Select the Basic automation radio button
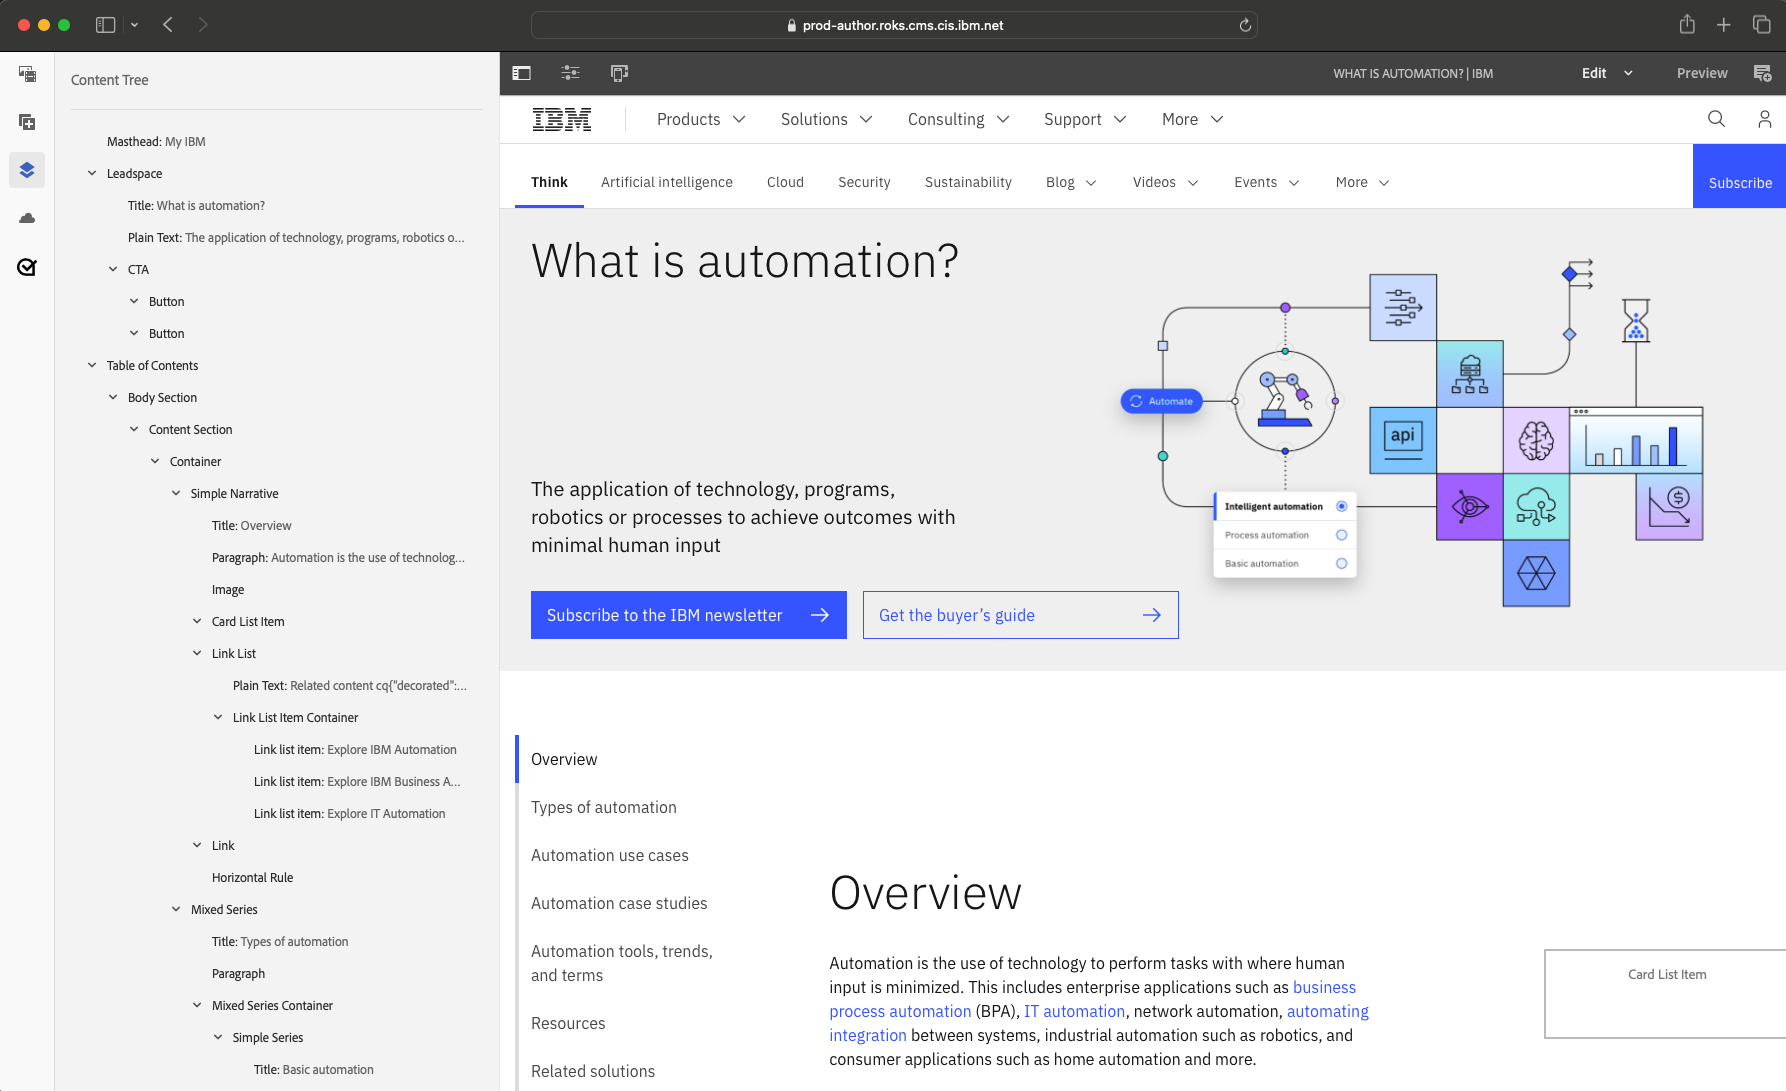The width and height of the screenshot is (1786, 1091). 1342,564
